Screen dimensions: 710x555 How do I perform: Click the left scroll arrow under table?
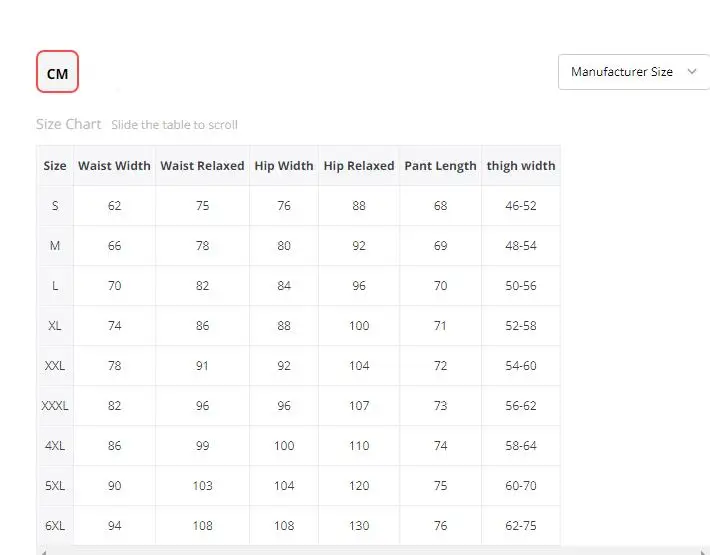click(x=43, y=552)
